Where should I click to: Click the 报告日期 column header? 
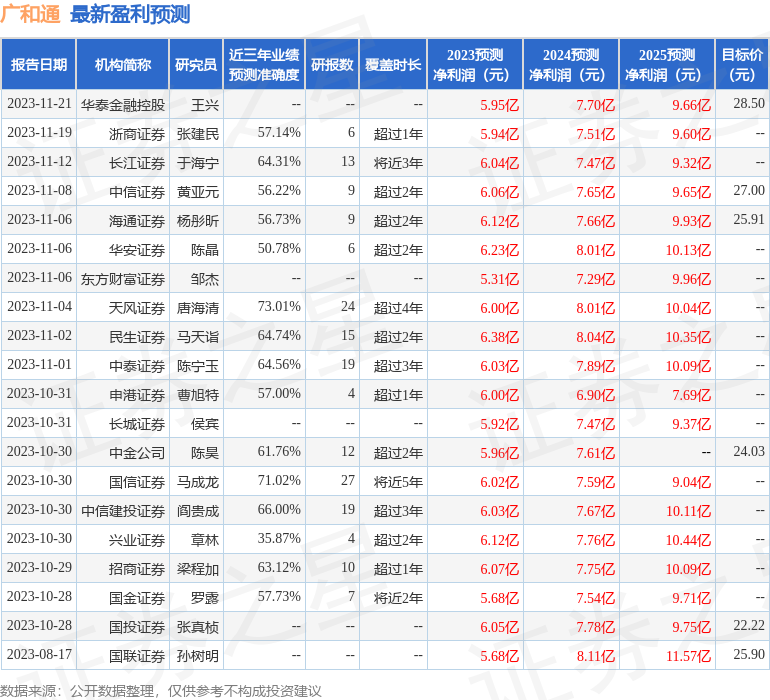click(39, 64)
